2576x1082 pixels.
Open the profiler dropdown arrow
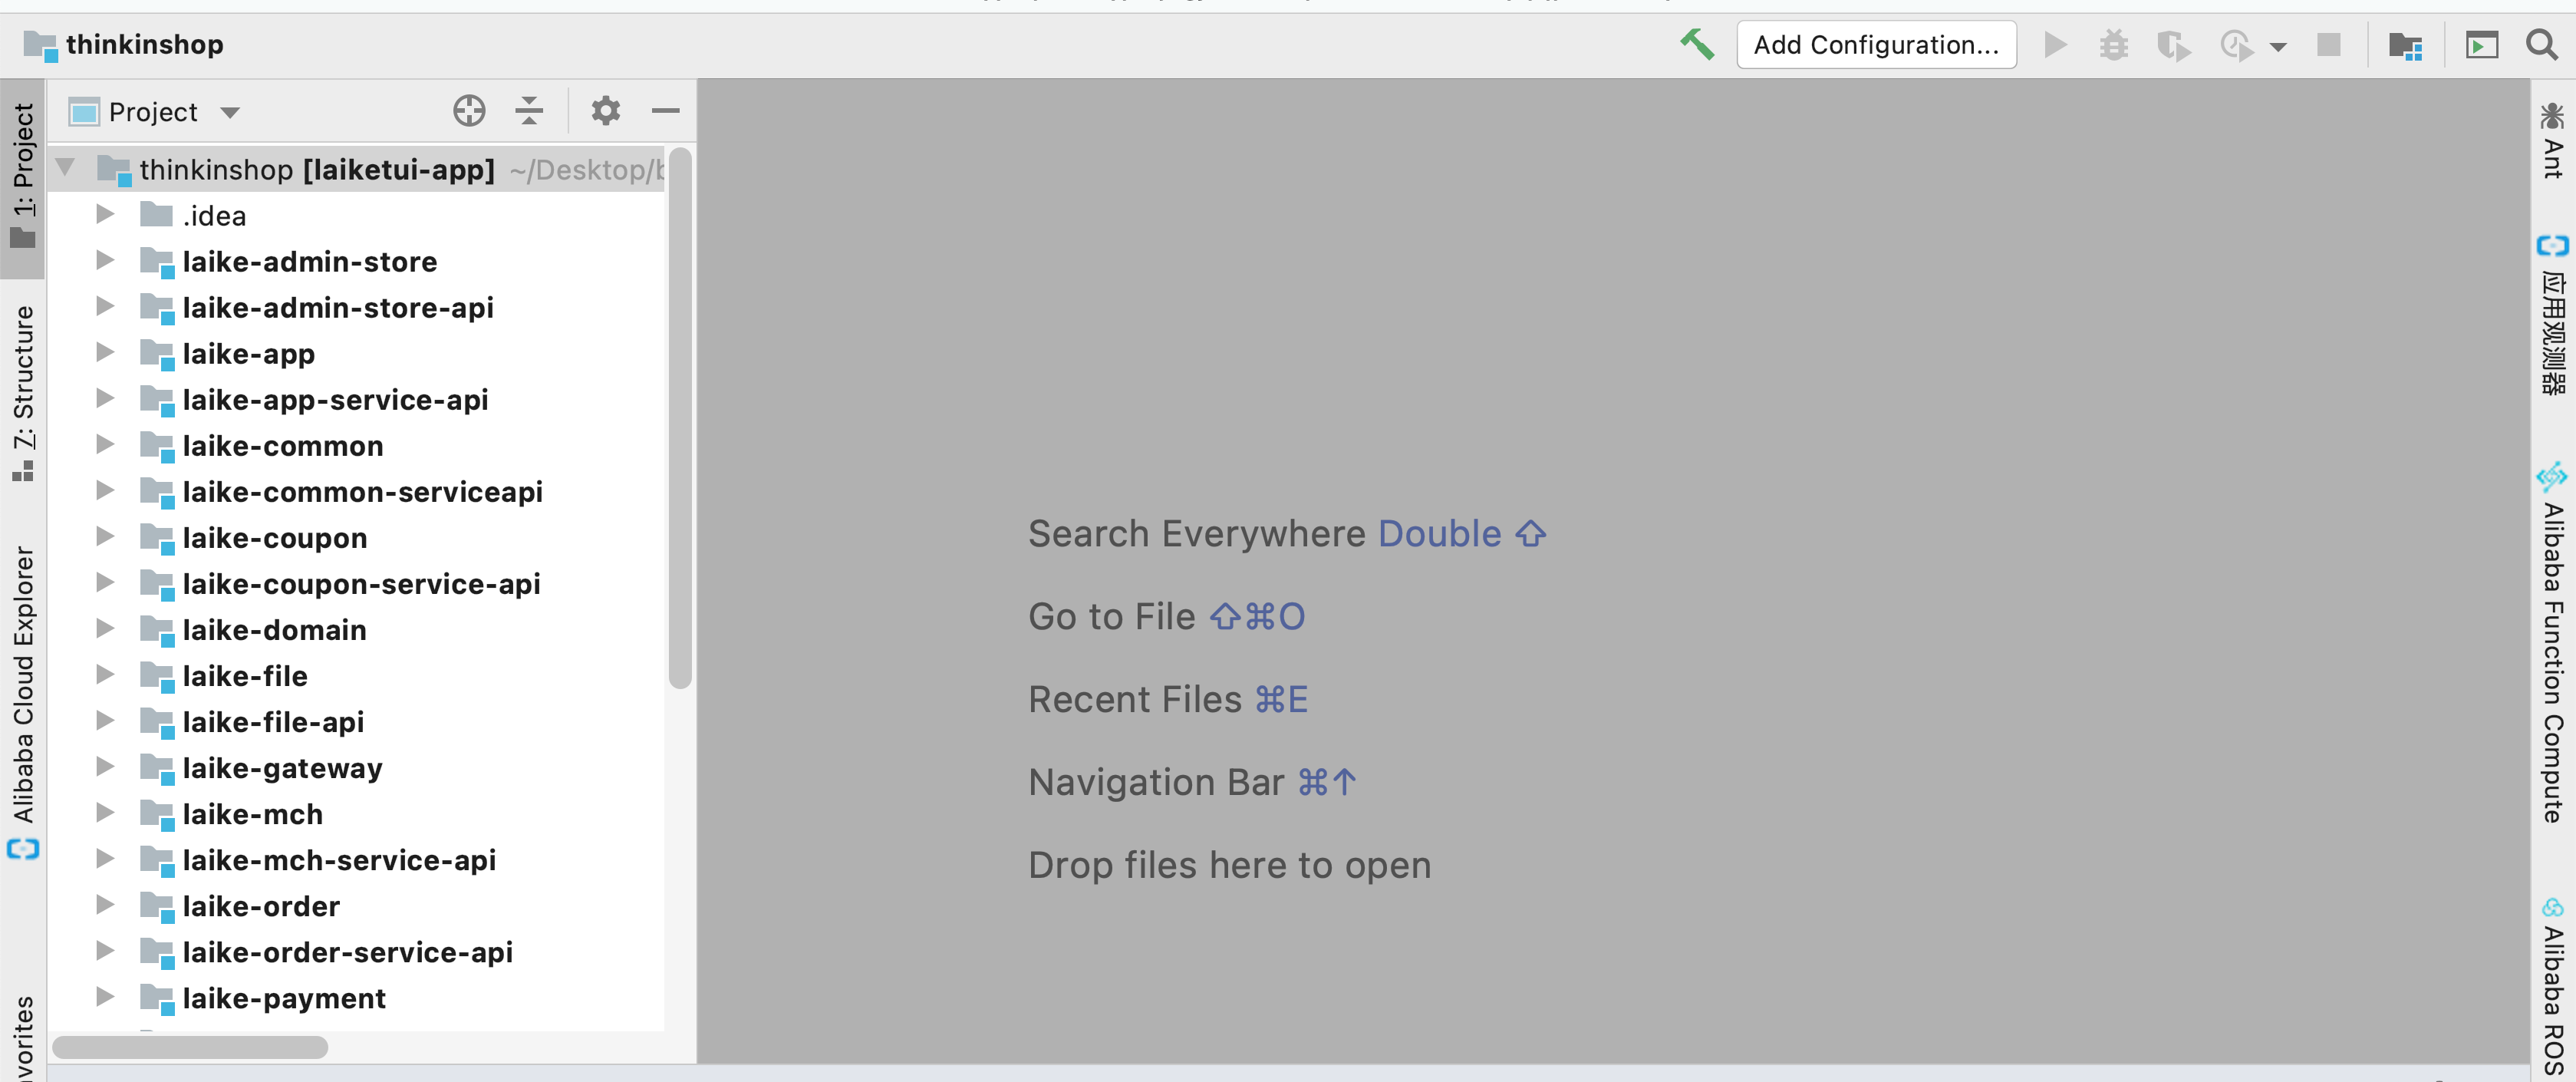[x=2278, y=46]
